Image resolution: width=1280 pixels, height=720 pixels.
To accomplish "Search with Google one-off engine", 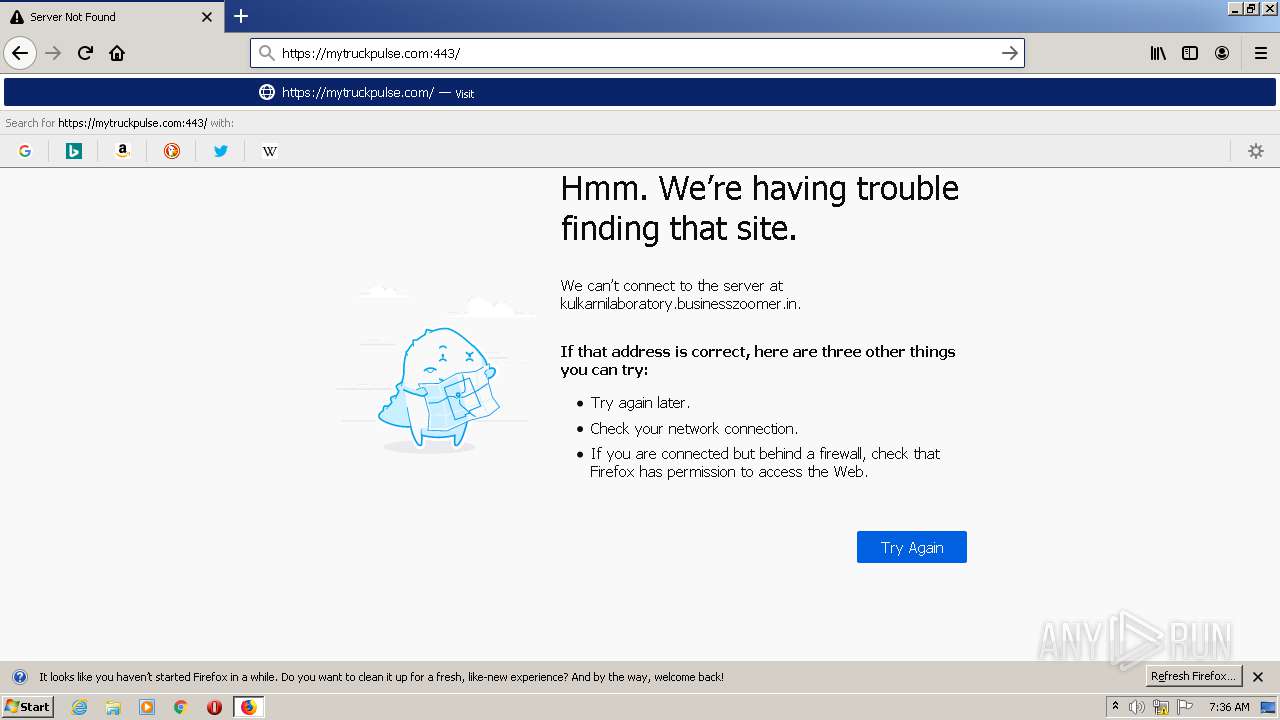I will (25, 151).
